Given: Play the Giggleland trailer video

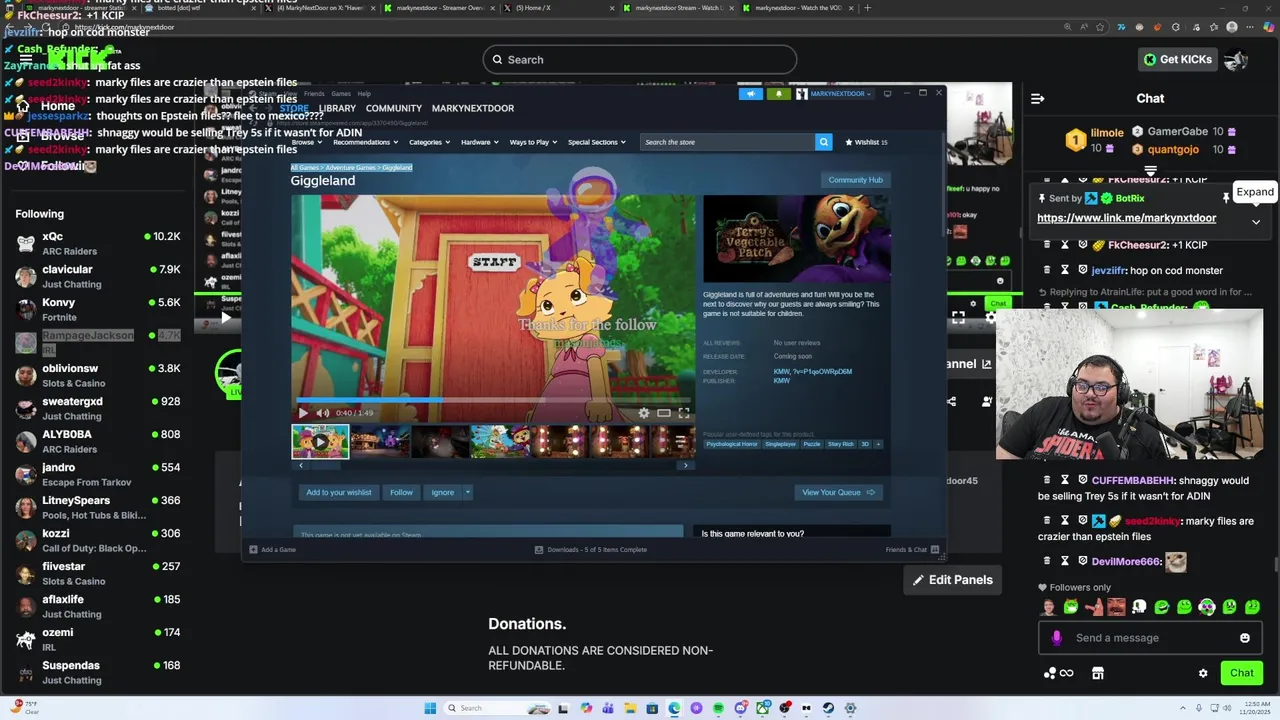Looking at the screenshot, I should (x=303, y=413).
